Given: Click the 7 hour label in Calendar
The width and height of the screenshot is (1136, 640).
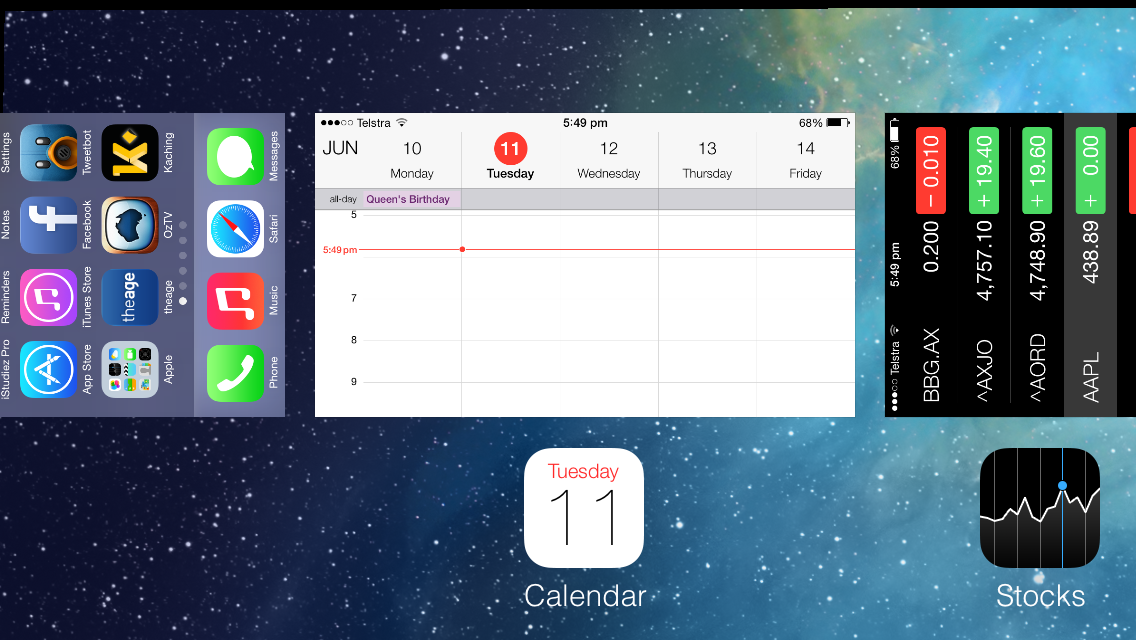Looking at the screenshot, I should coord(354,298).
